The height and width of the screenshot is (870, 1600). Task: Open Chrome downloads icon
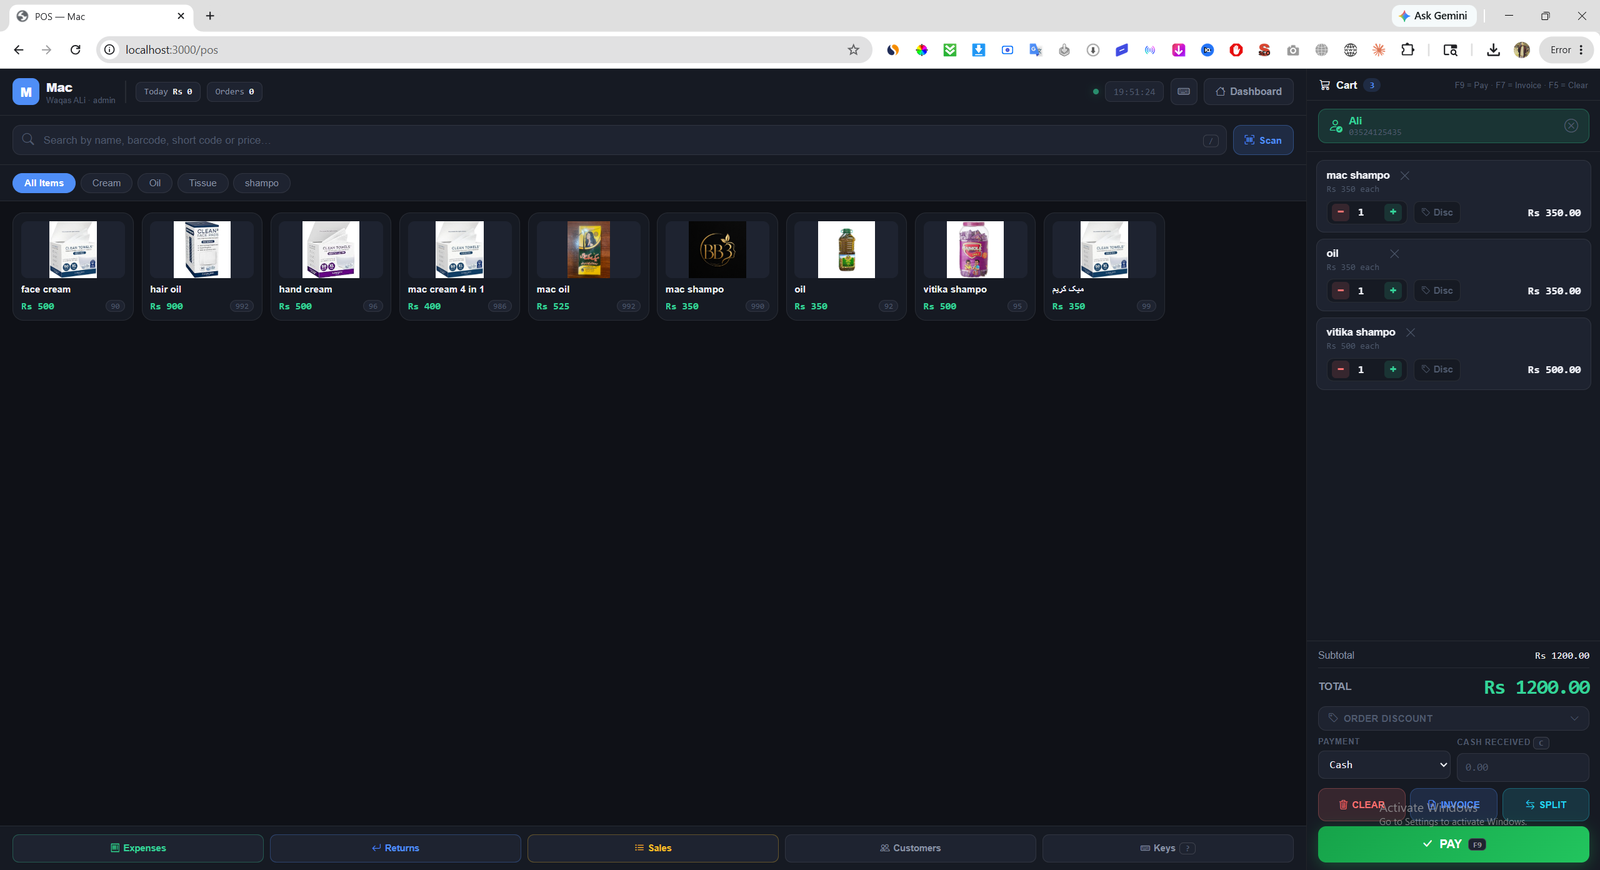tap(1493, 49)
